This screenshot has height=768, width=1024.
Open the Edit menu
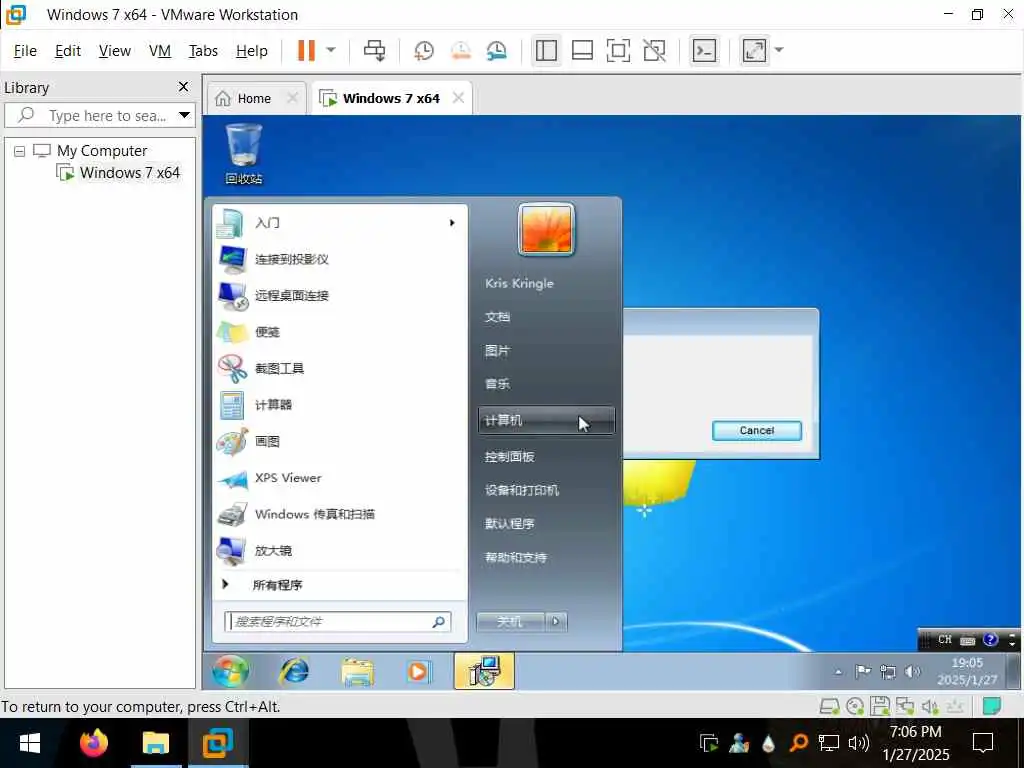click(68, 51)
